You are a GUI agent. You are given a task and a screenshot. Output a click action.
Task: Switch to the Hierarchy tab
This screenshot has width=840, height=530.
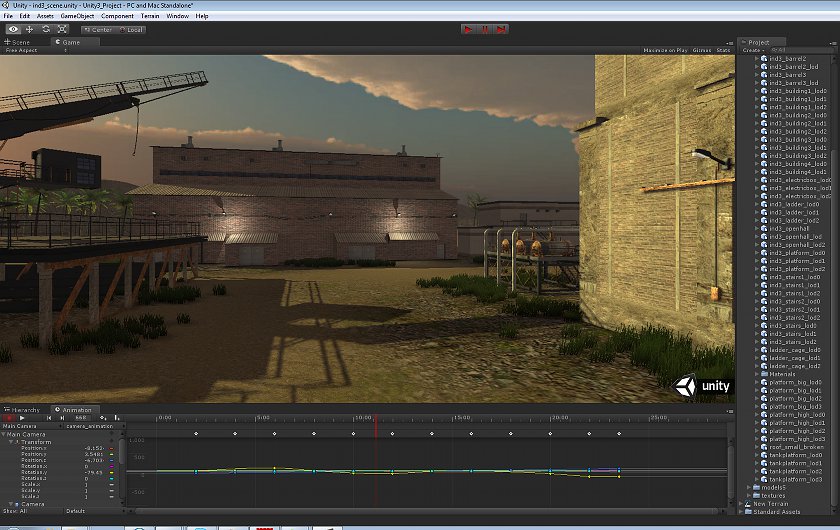(22, 410)
